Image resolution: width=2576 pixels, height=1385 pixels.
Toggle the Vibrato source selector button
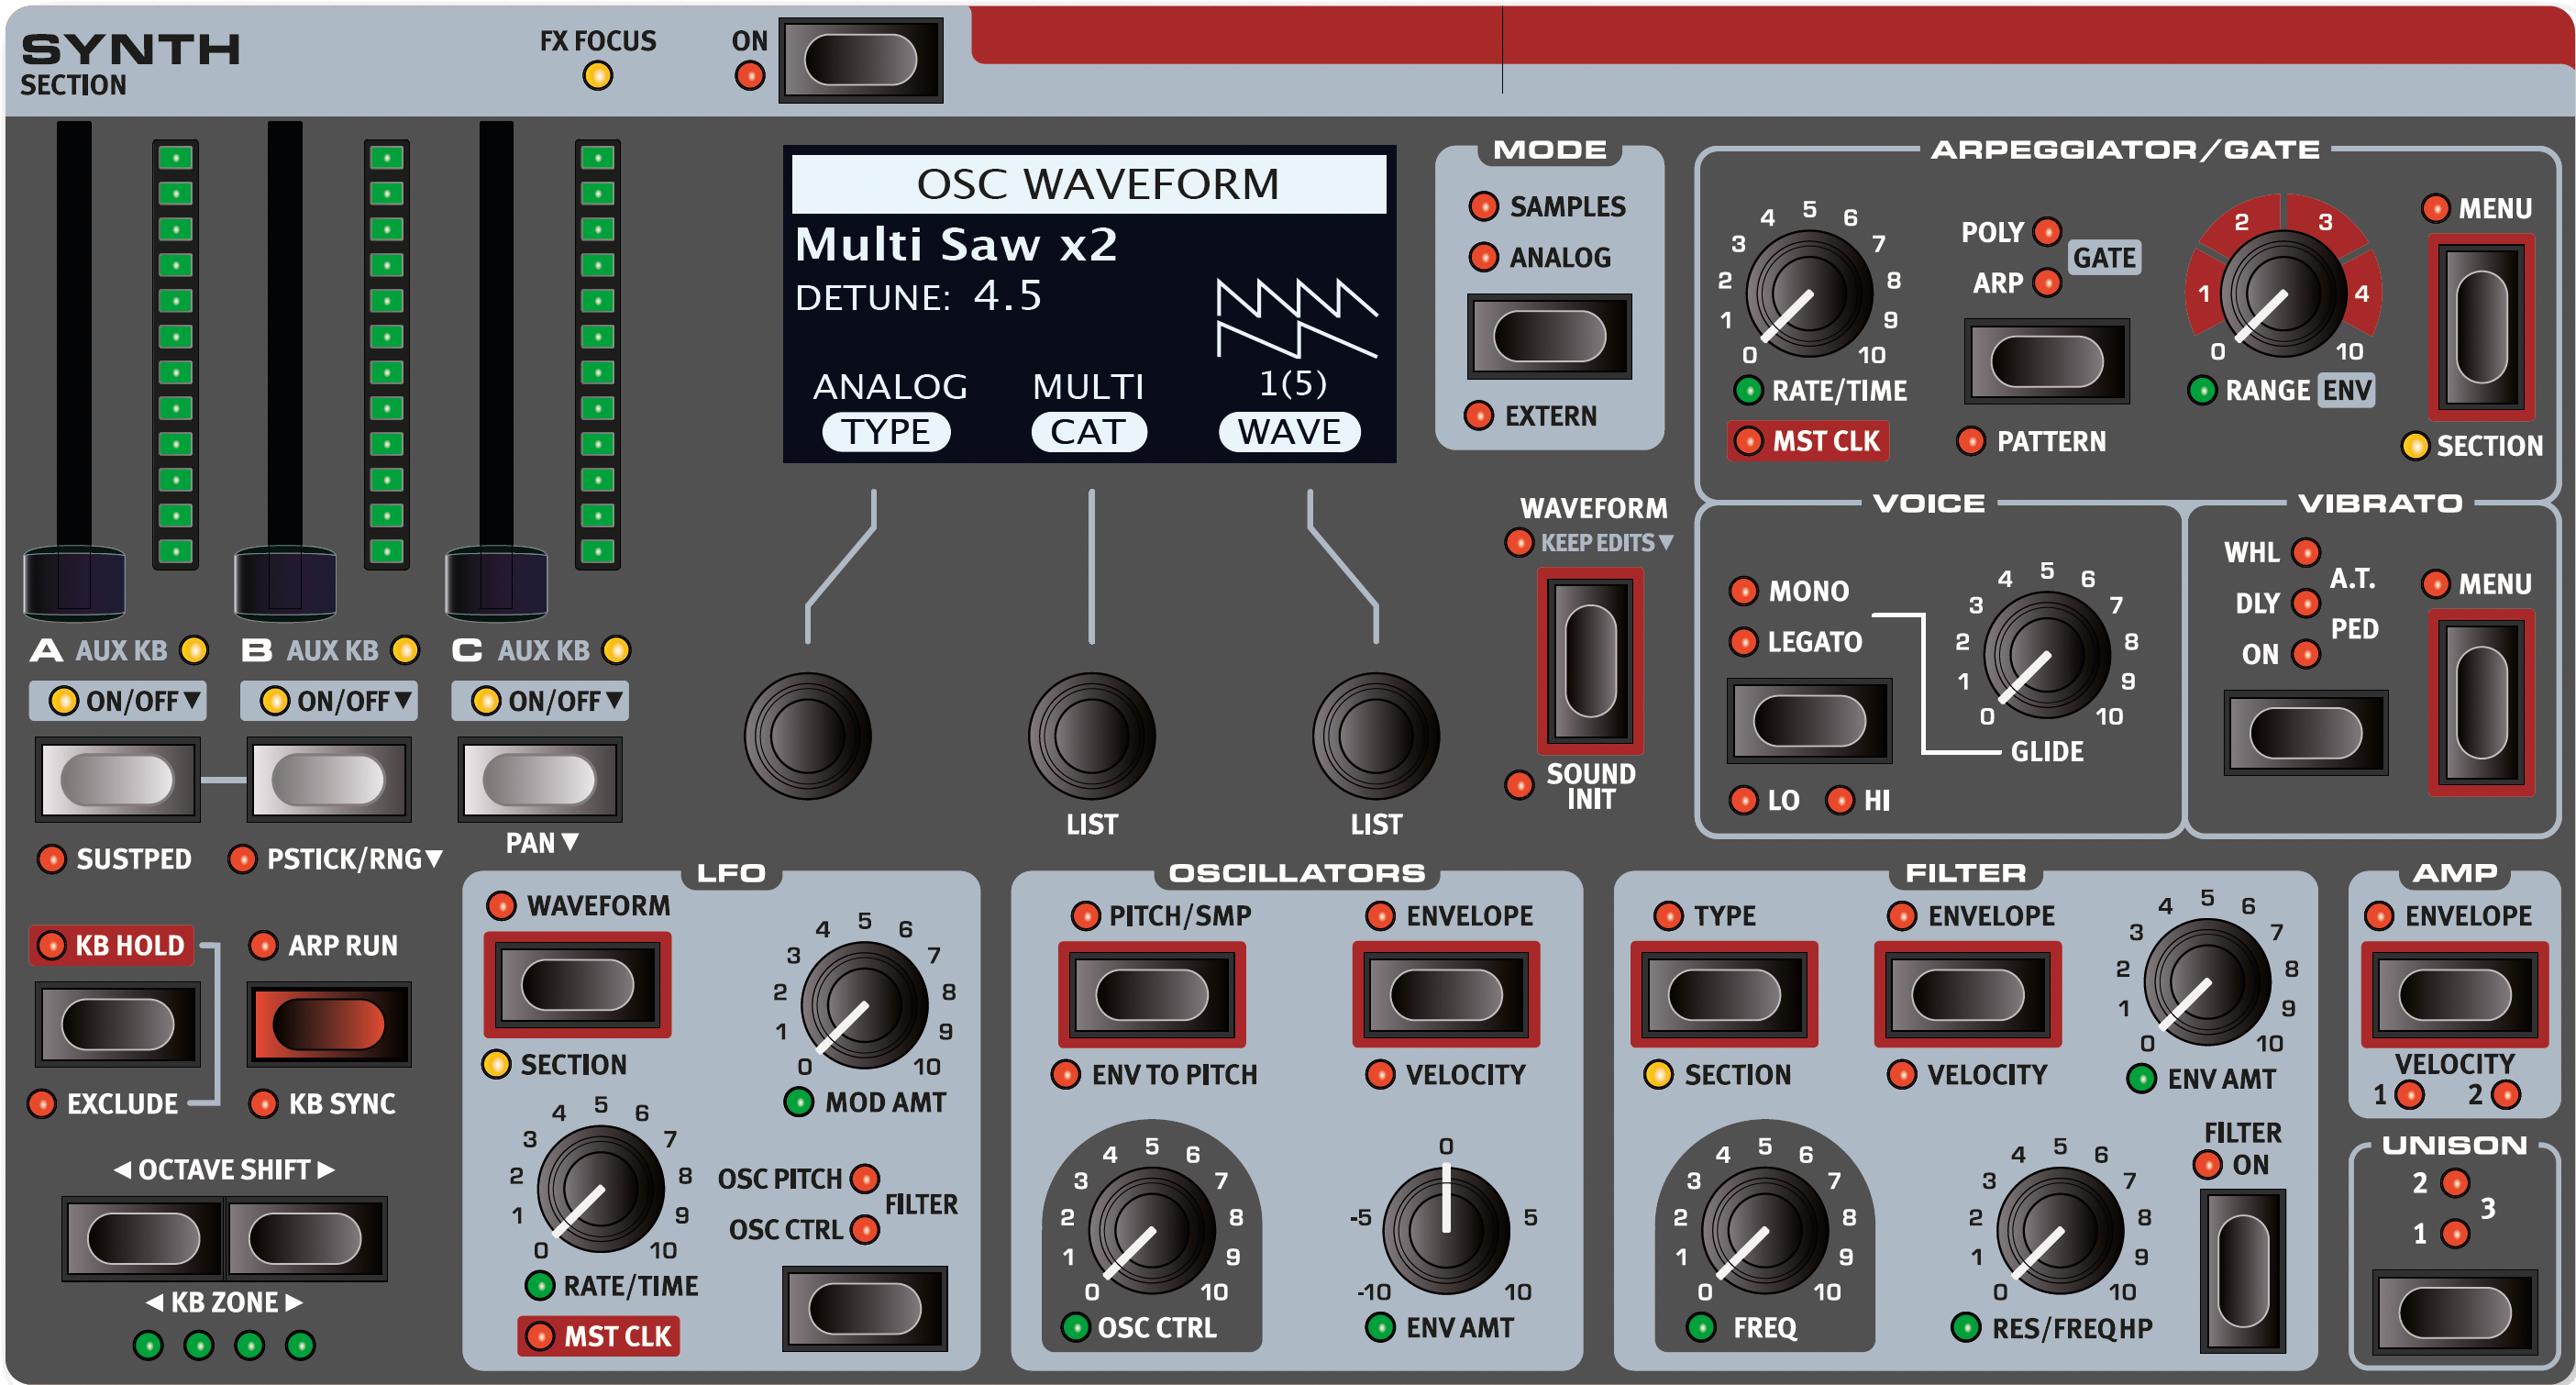2305,732
